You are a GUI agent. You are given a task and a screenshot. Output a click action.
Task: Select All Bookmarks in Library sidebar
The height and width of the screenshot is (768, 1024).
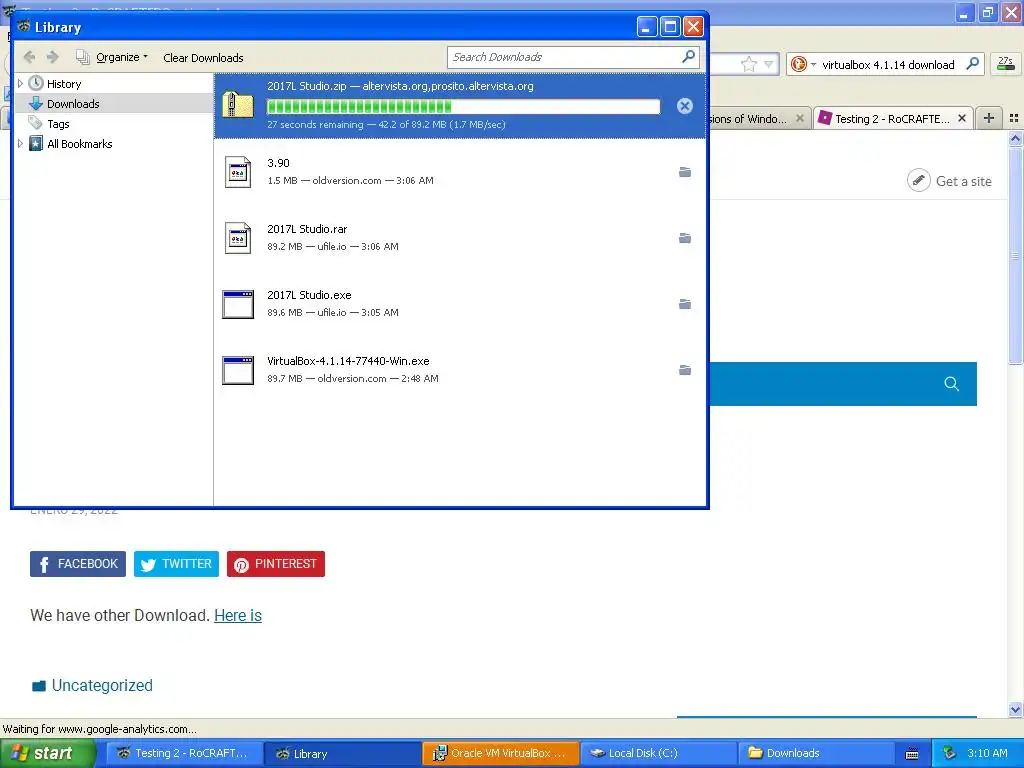pyautogui.click(x=80, y=144)
